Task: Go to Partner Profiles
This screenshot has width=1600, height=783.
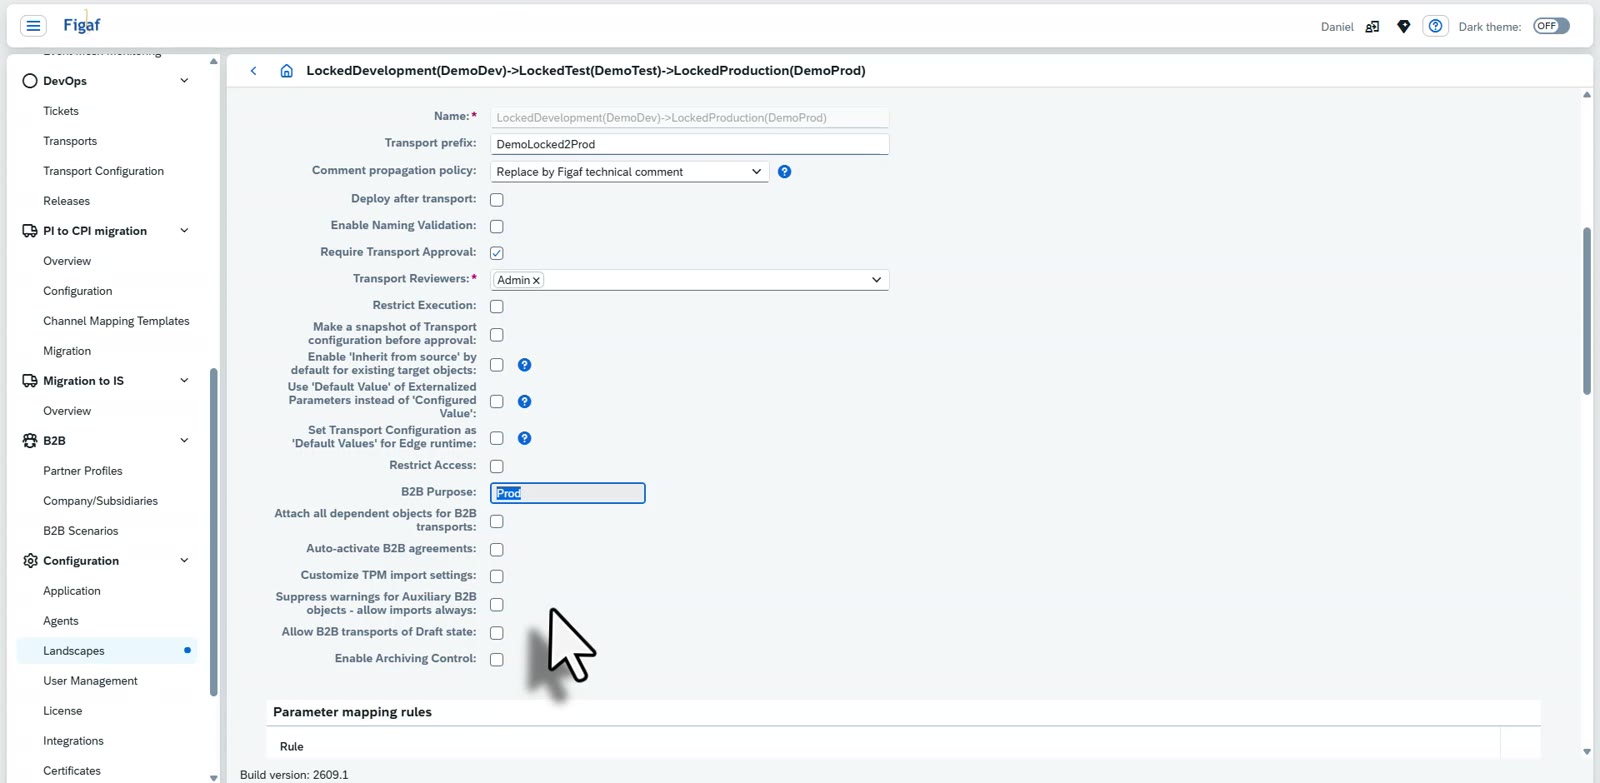Action: [83, 471]
